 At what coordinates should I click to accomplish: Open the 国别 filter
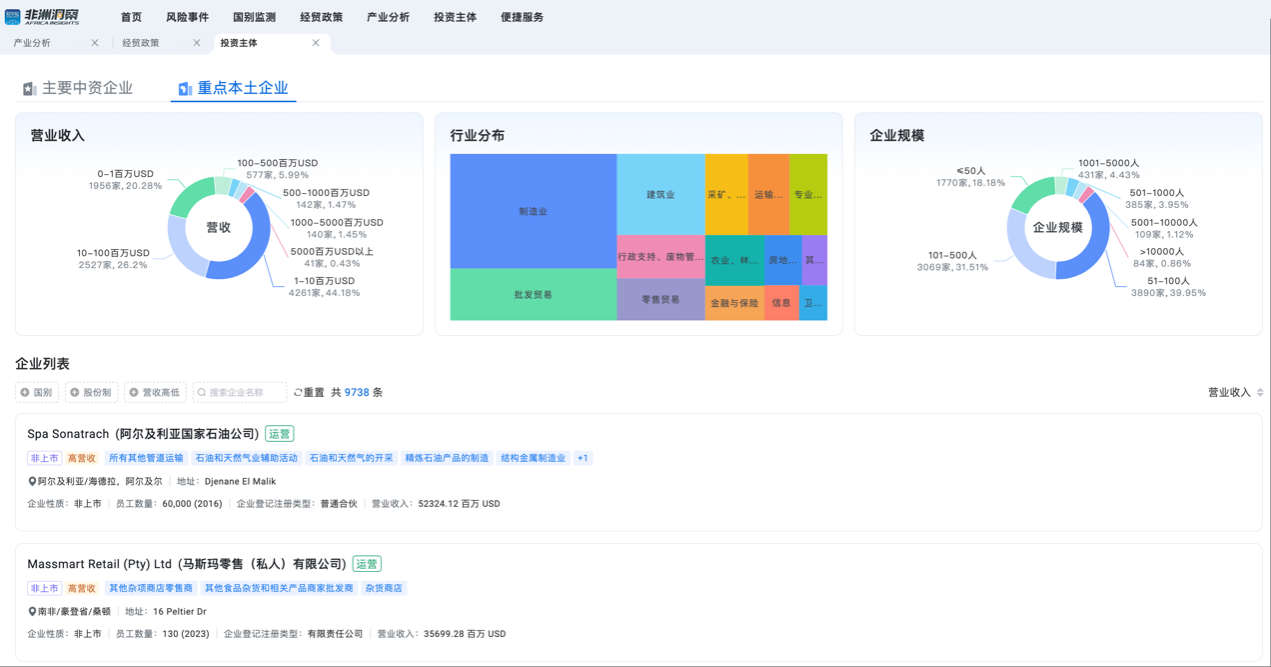(37, 393)
